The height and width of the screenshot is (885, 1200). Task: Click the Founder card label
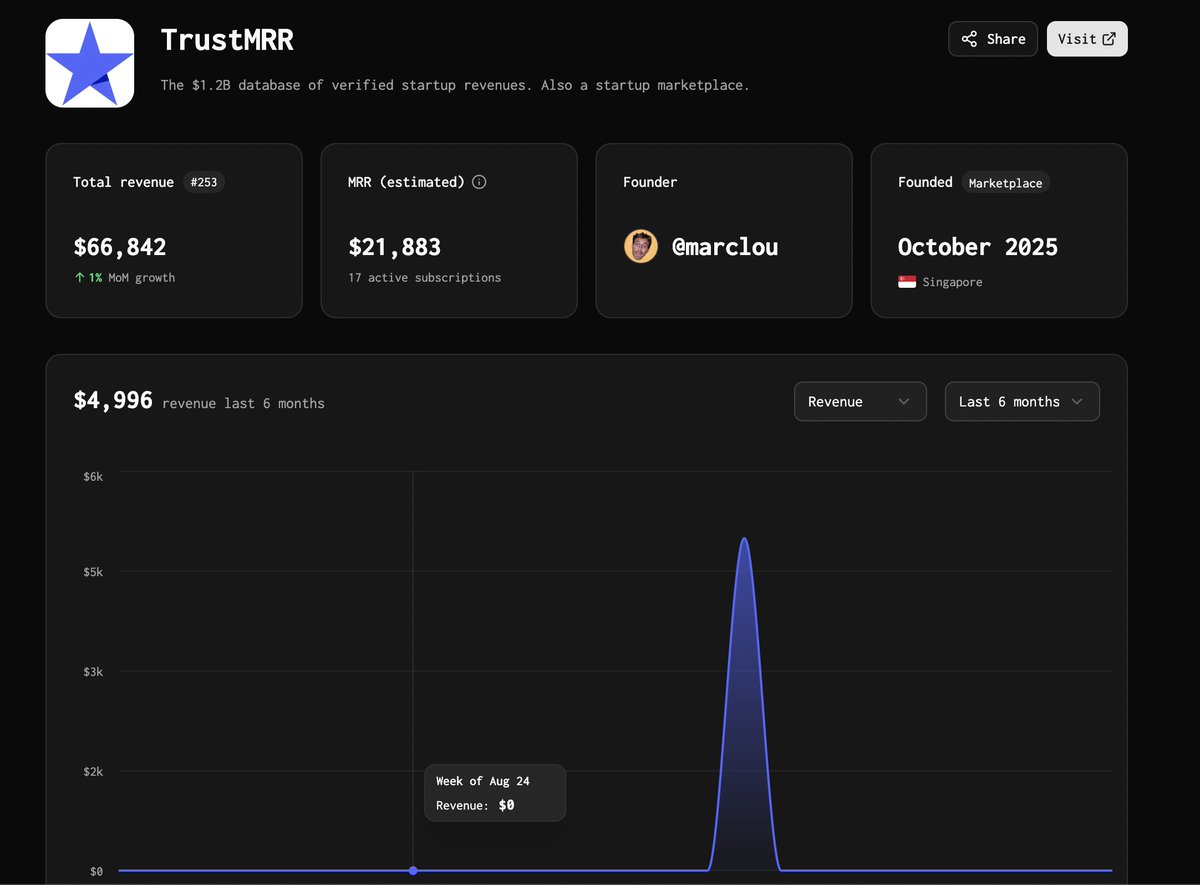(650, 182)
